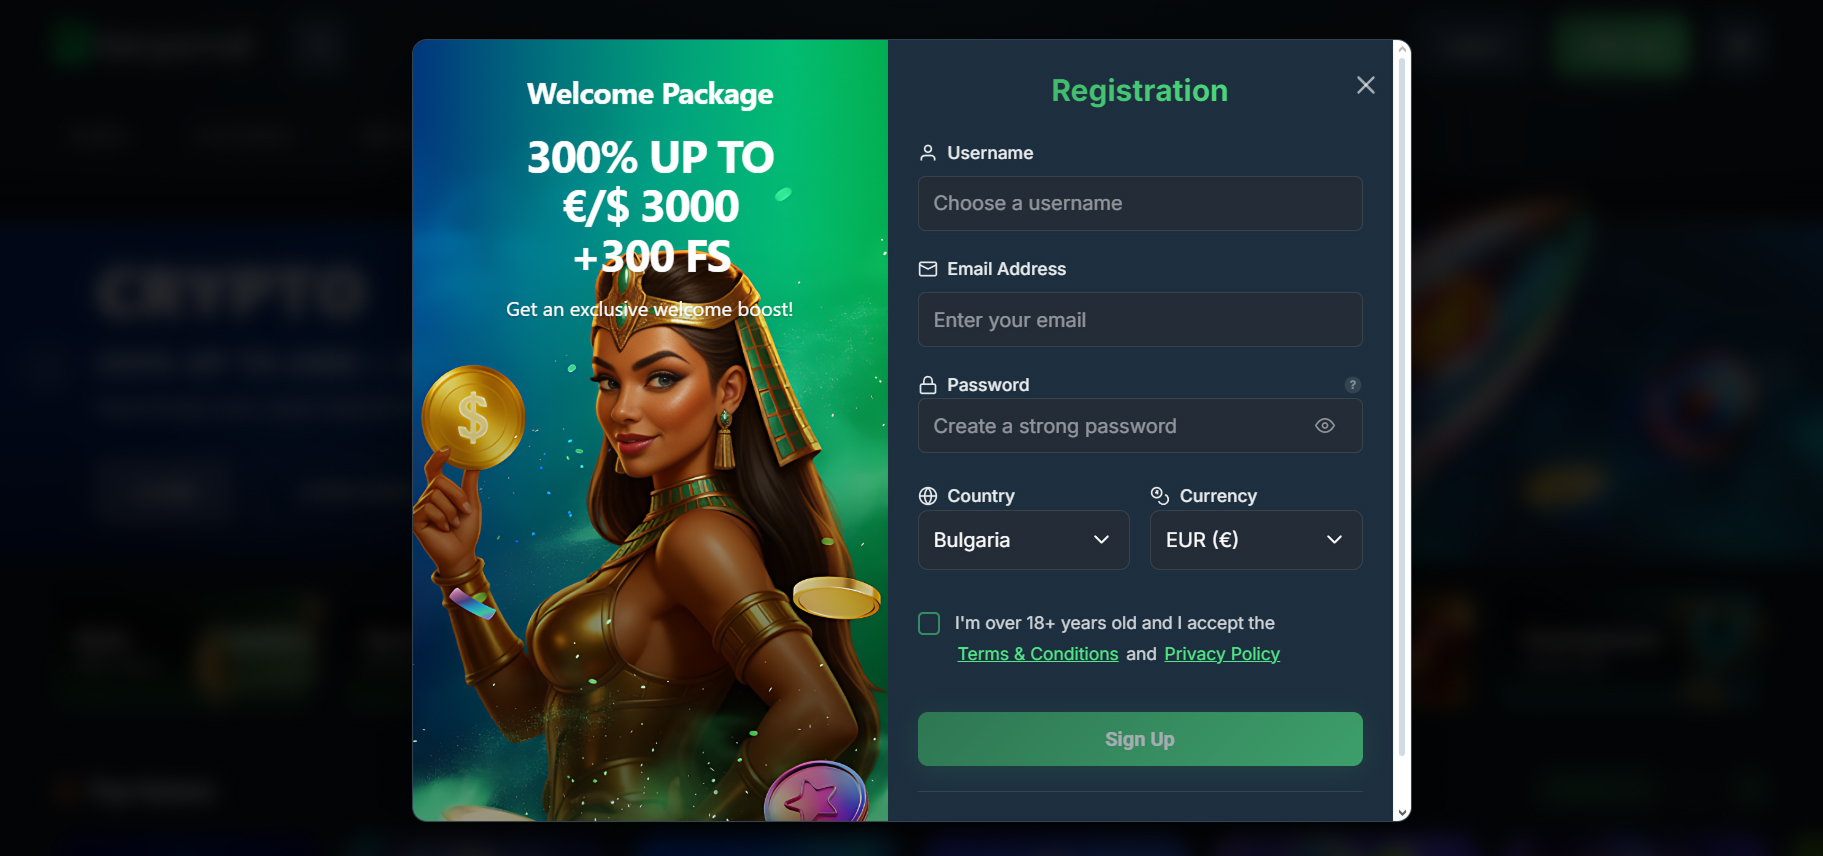Click into the Enter your email field
Image resolution: width=1823 pixels, height=856 pixels.
tap(1140, 320)
